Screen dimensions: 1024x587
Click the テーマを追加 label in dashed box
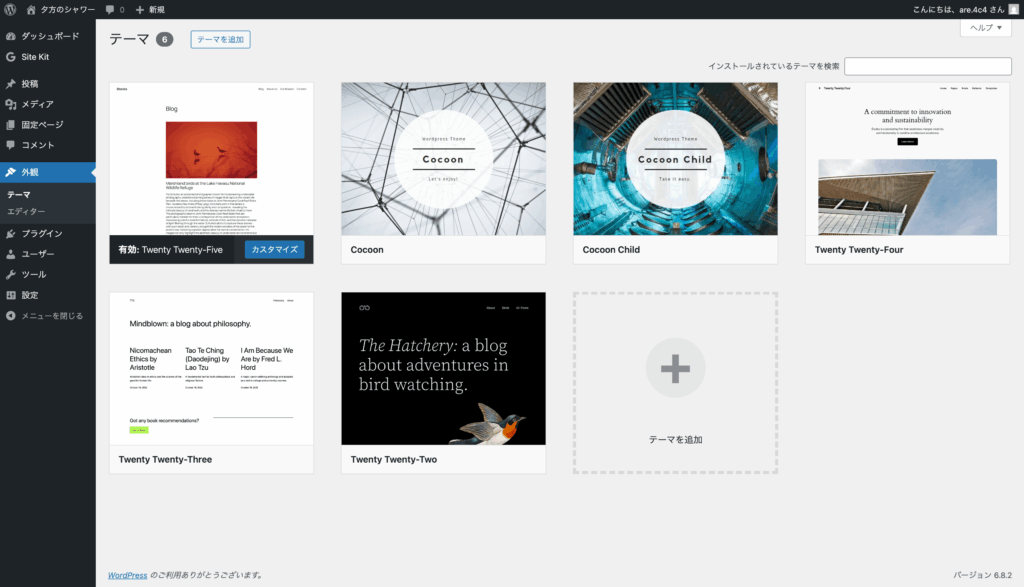point(675,439)
